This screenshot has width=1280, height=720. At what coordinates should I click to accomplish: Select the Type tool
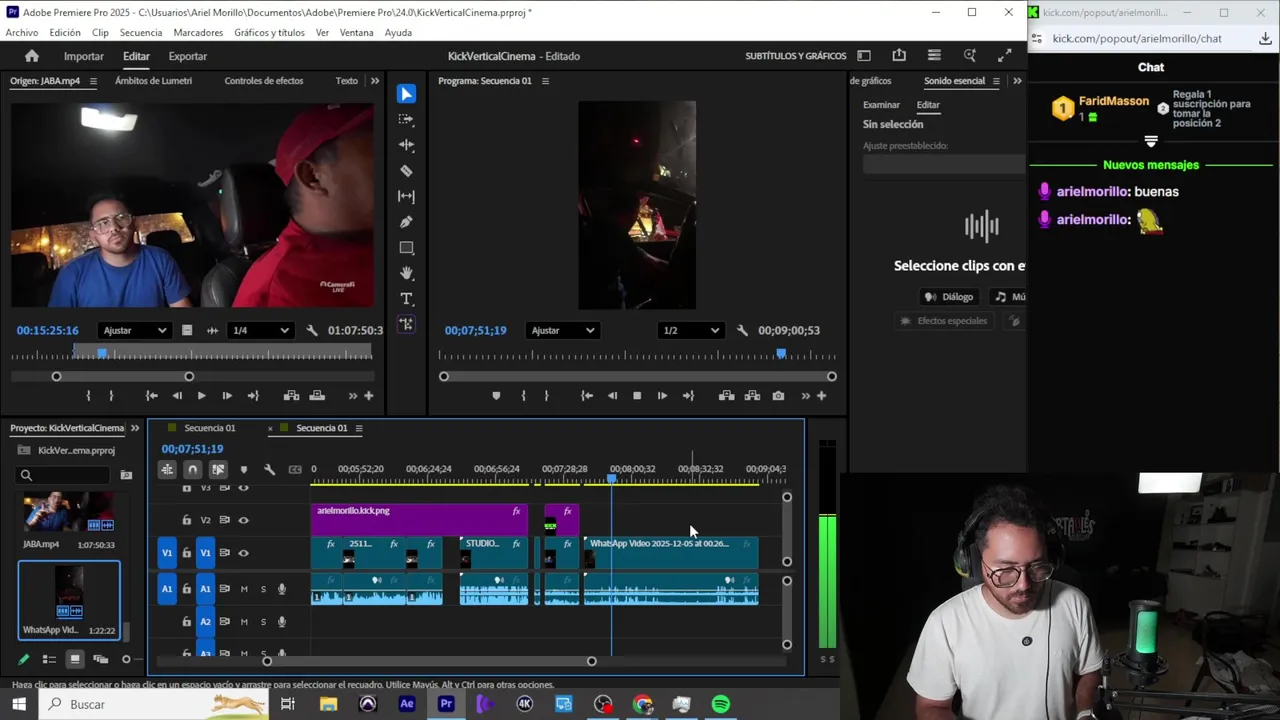click(406, 299)
